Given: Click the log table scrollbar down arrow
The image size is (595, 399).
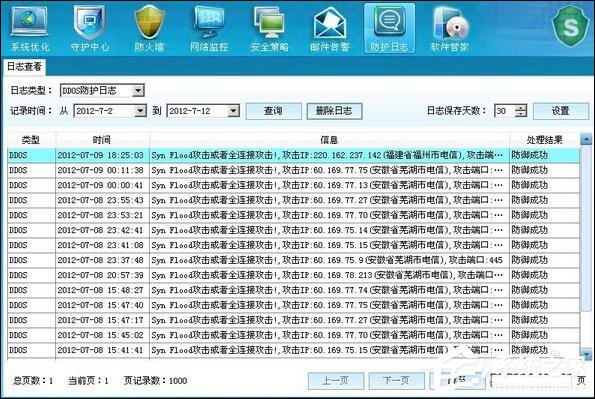Looking at the screenshot, I should [x=586, y=356].
